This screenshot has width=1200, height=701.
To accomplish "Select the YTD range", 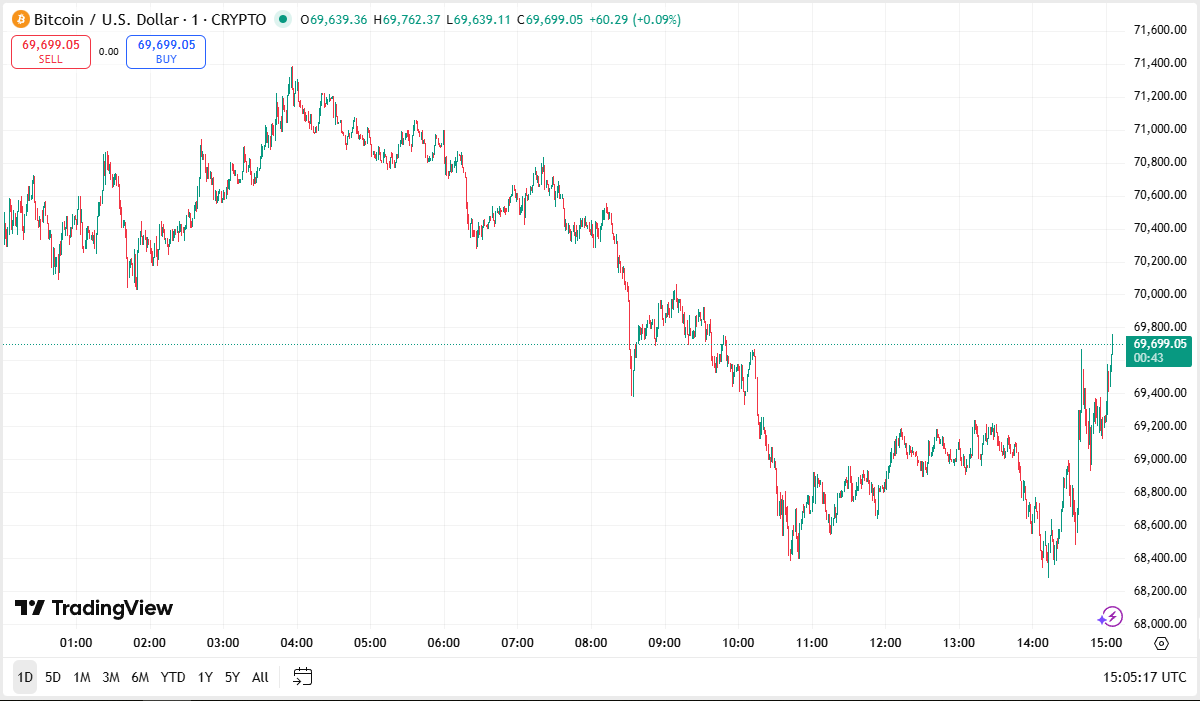I will (x=173, y=677).
